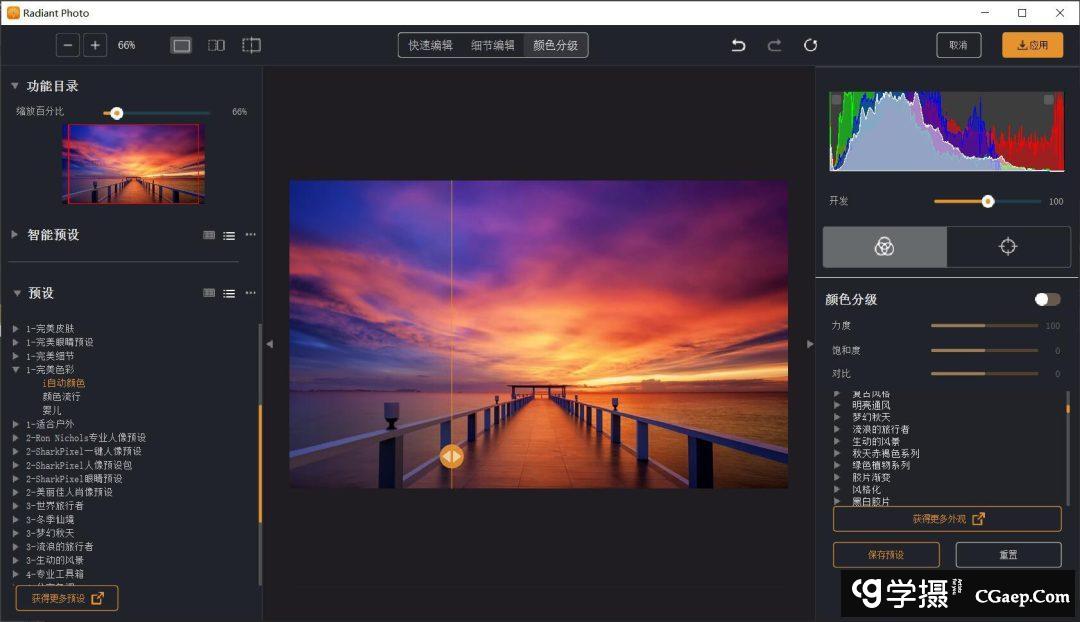1080x622 pixels.
Task: Click the 应用 apply button
Action: (1032, 45)
